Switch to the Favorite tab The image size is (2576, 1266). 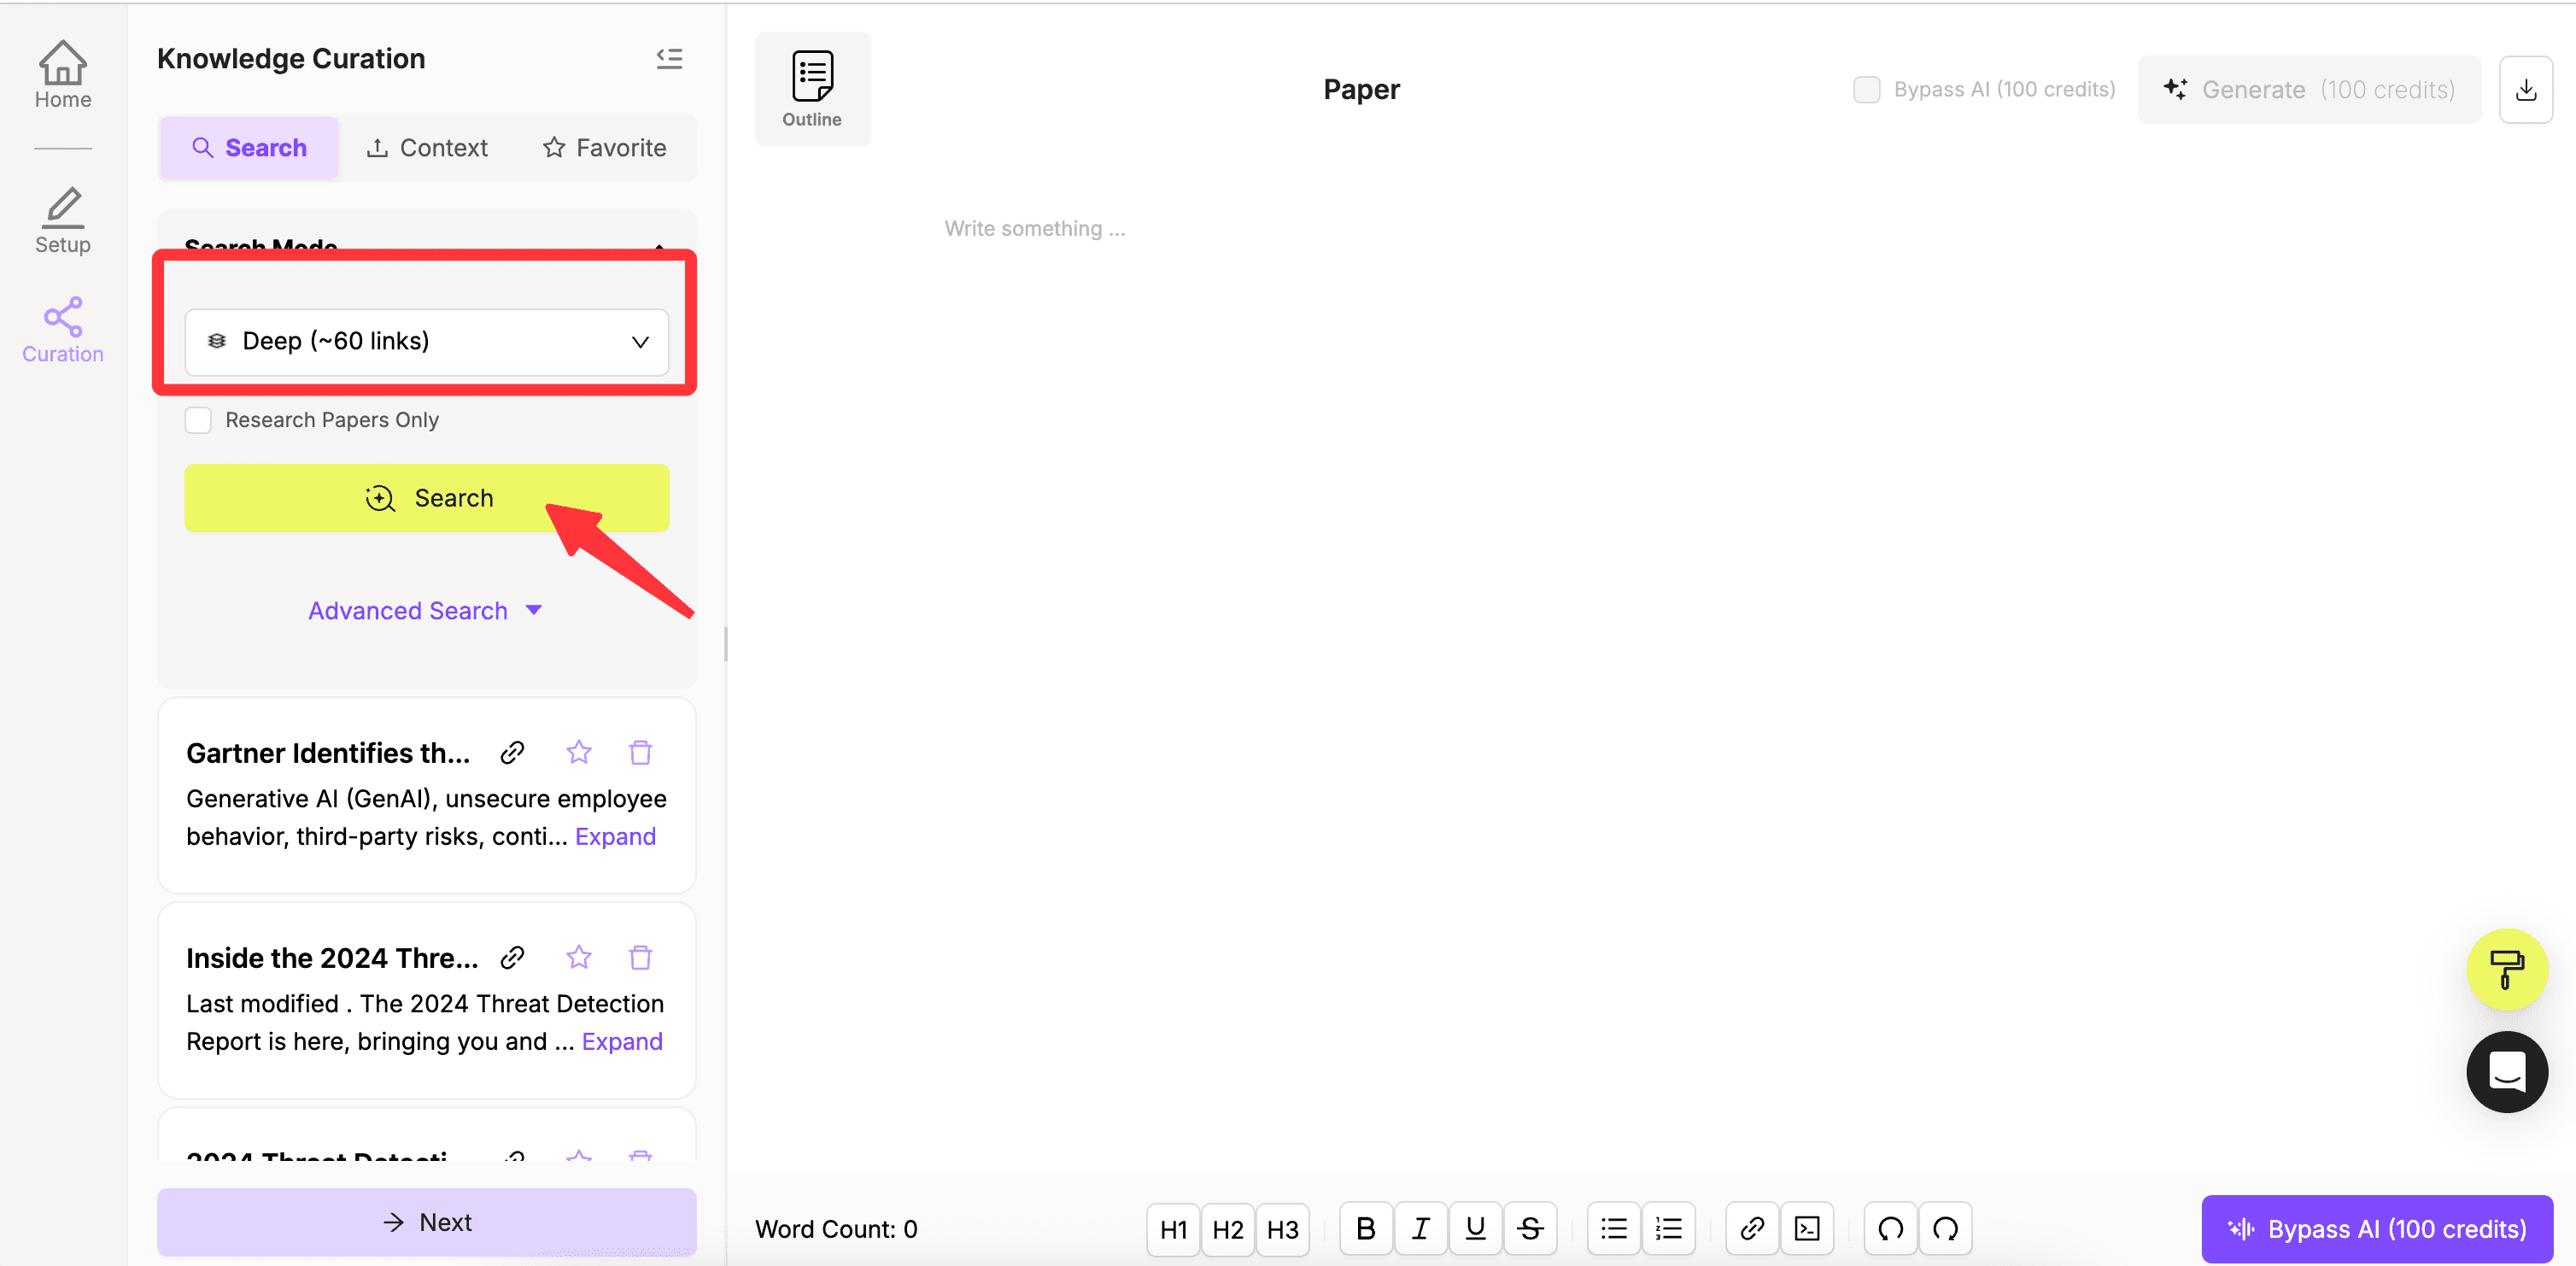tap(604, 148)
